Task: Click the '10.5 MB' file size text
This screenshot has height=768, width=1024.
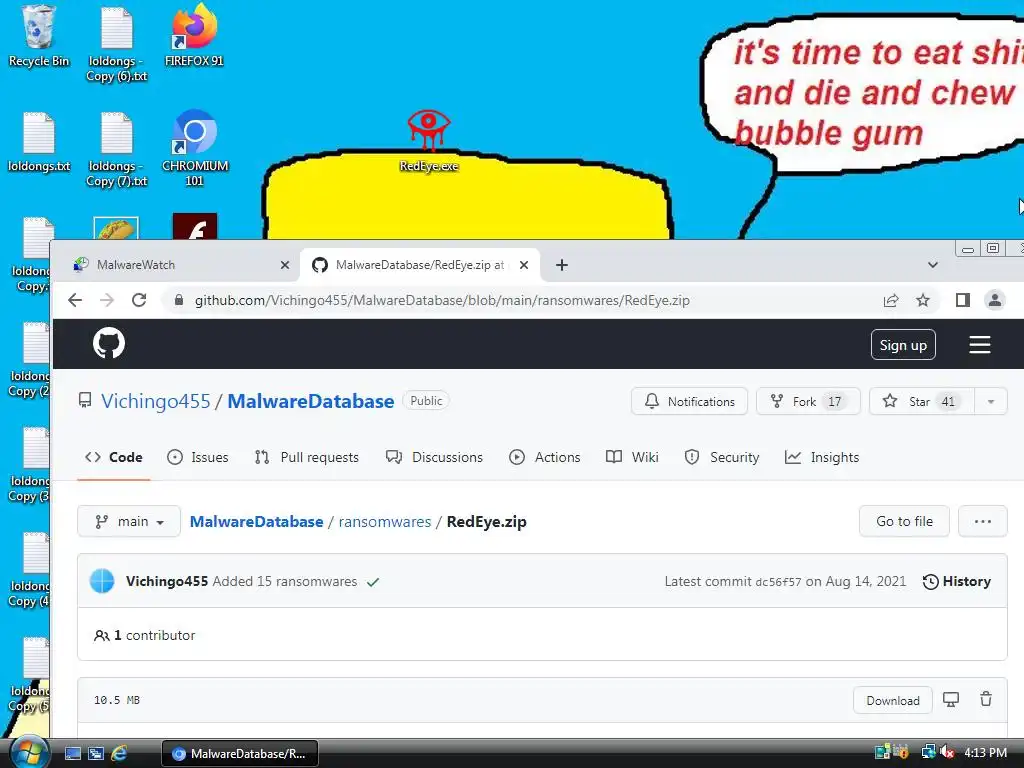Action: point(117,700)
